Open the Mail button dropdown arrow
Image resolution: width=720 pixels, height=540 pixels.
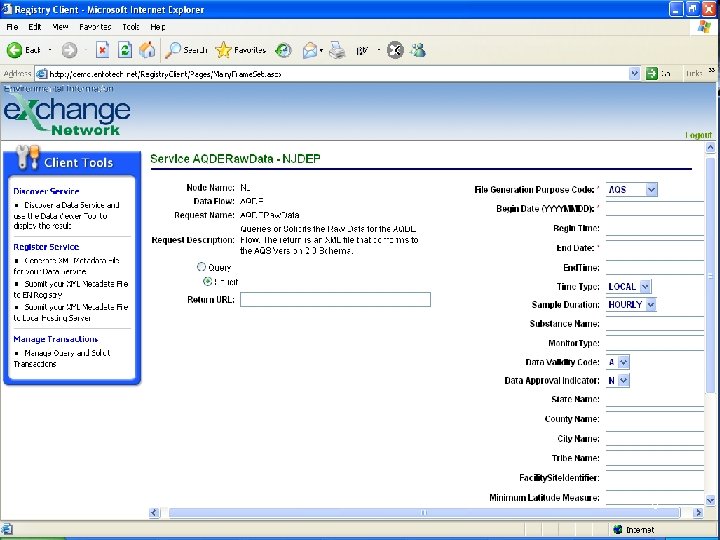click(321, 50)
